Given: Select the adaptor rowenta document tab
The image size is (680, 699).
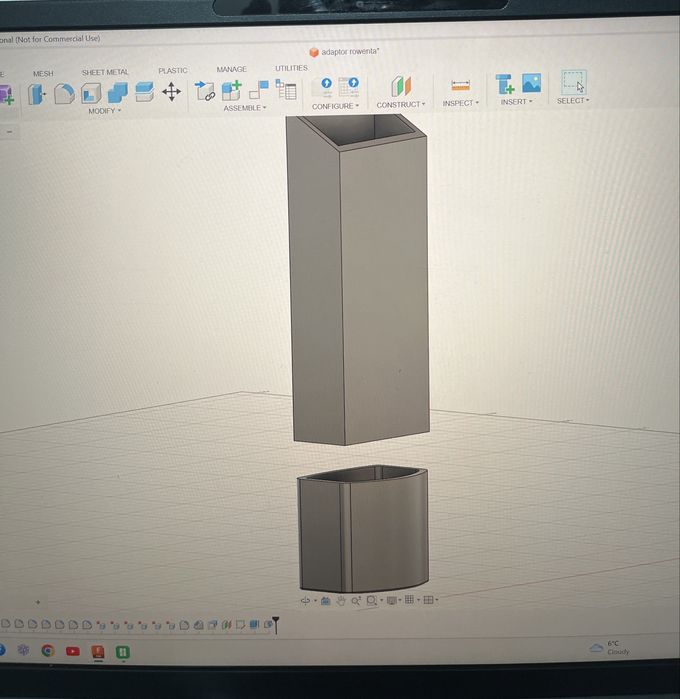Looking at the screenshot, I should [x=344, y=52].
